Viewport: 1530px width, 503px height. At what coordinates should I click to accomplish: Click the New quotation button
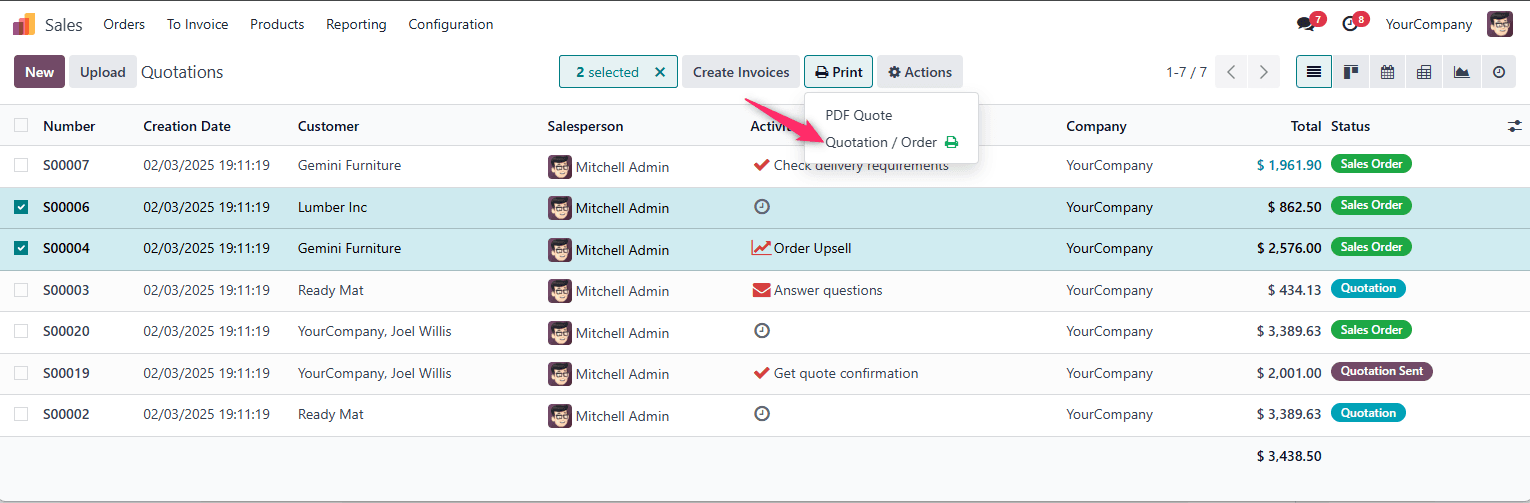tap(39, 72)
